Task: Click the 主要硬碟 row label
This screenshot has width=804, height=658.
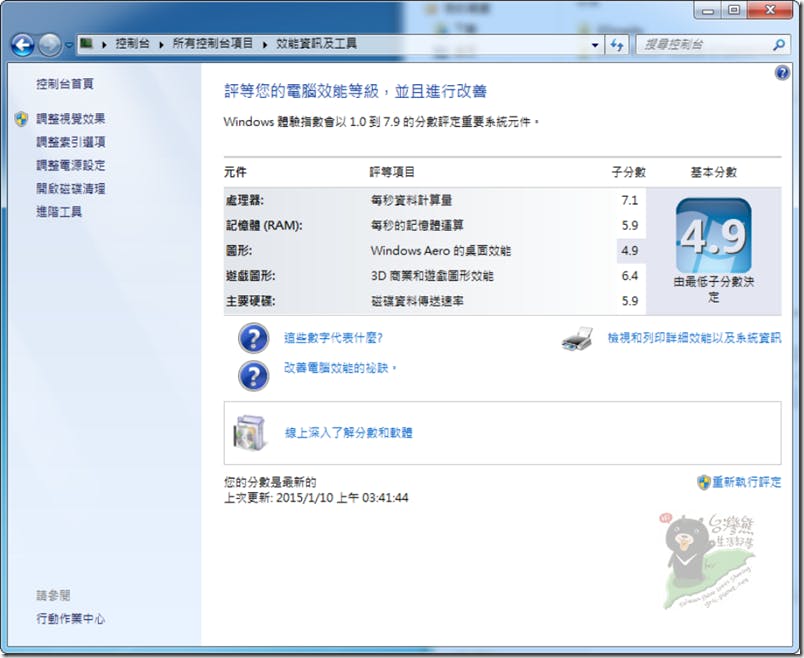Action: [250, 301]
